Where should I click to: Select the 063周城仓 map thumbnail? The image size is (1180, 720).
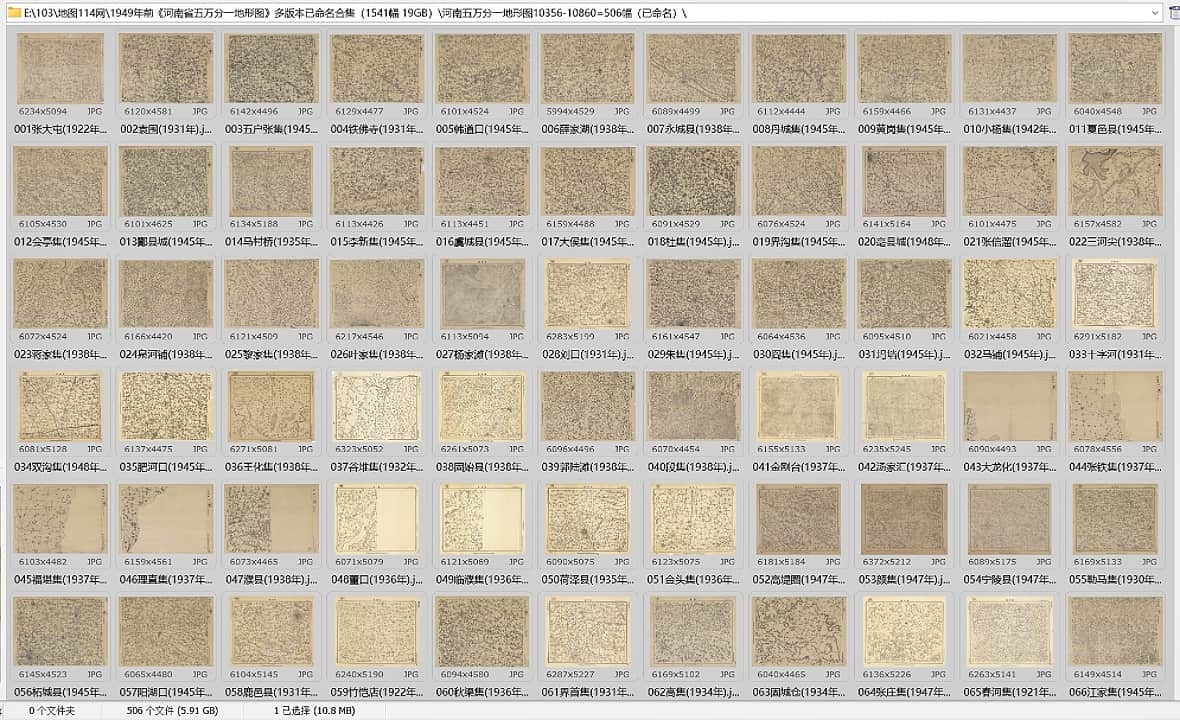(x=798, y=632)
